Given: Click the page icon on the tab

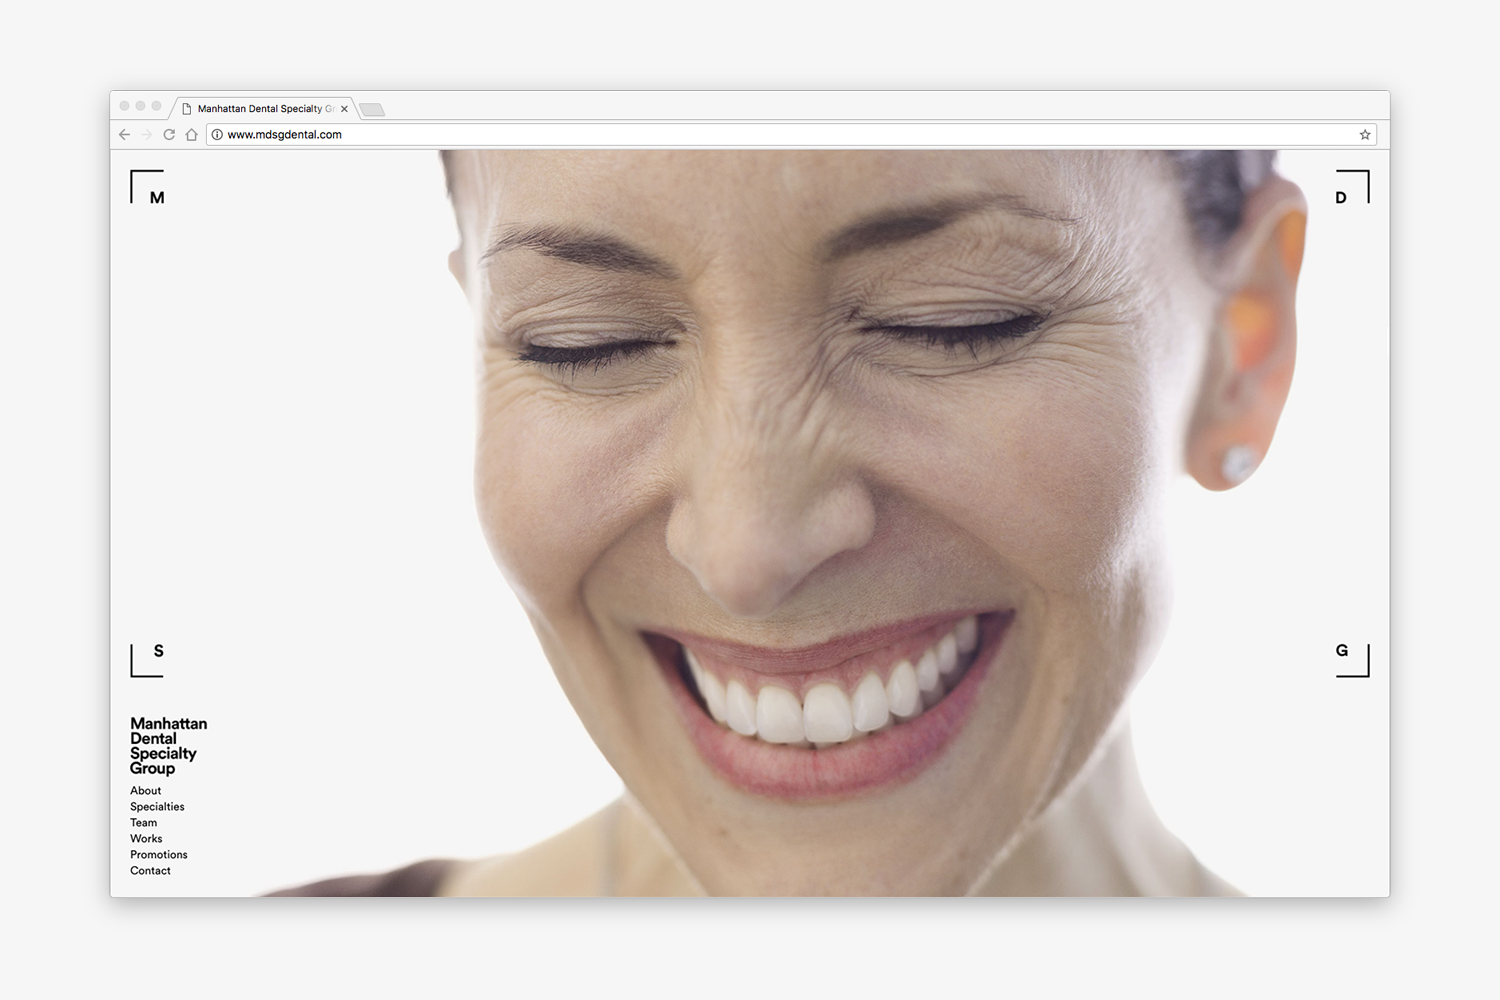Looking at the screenshot, I should [x=186, y=109].
